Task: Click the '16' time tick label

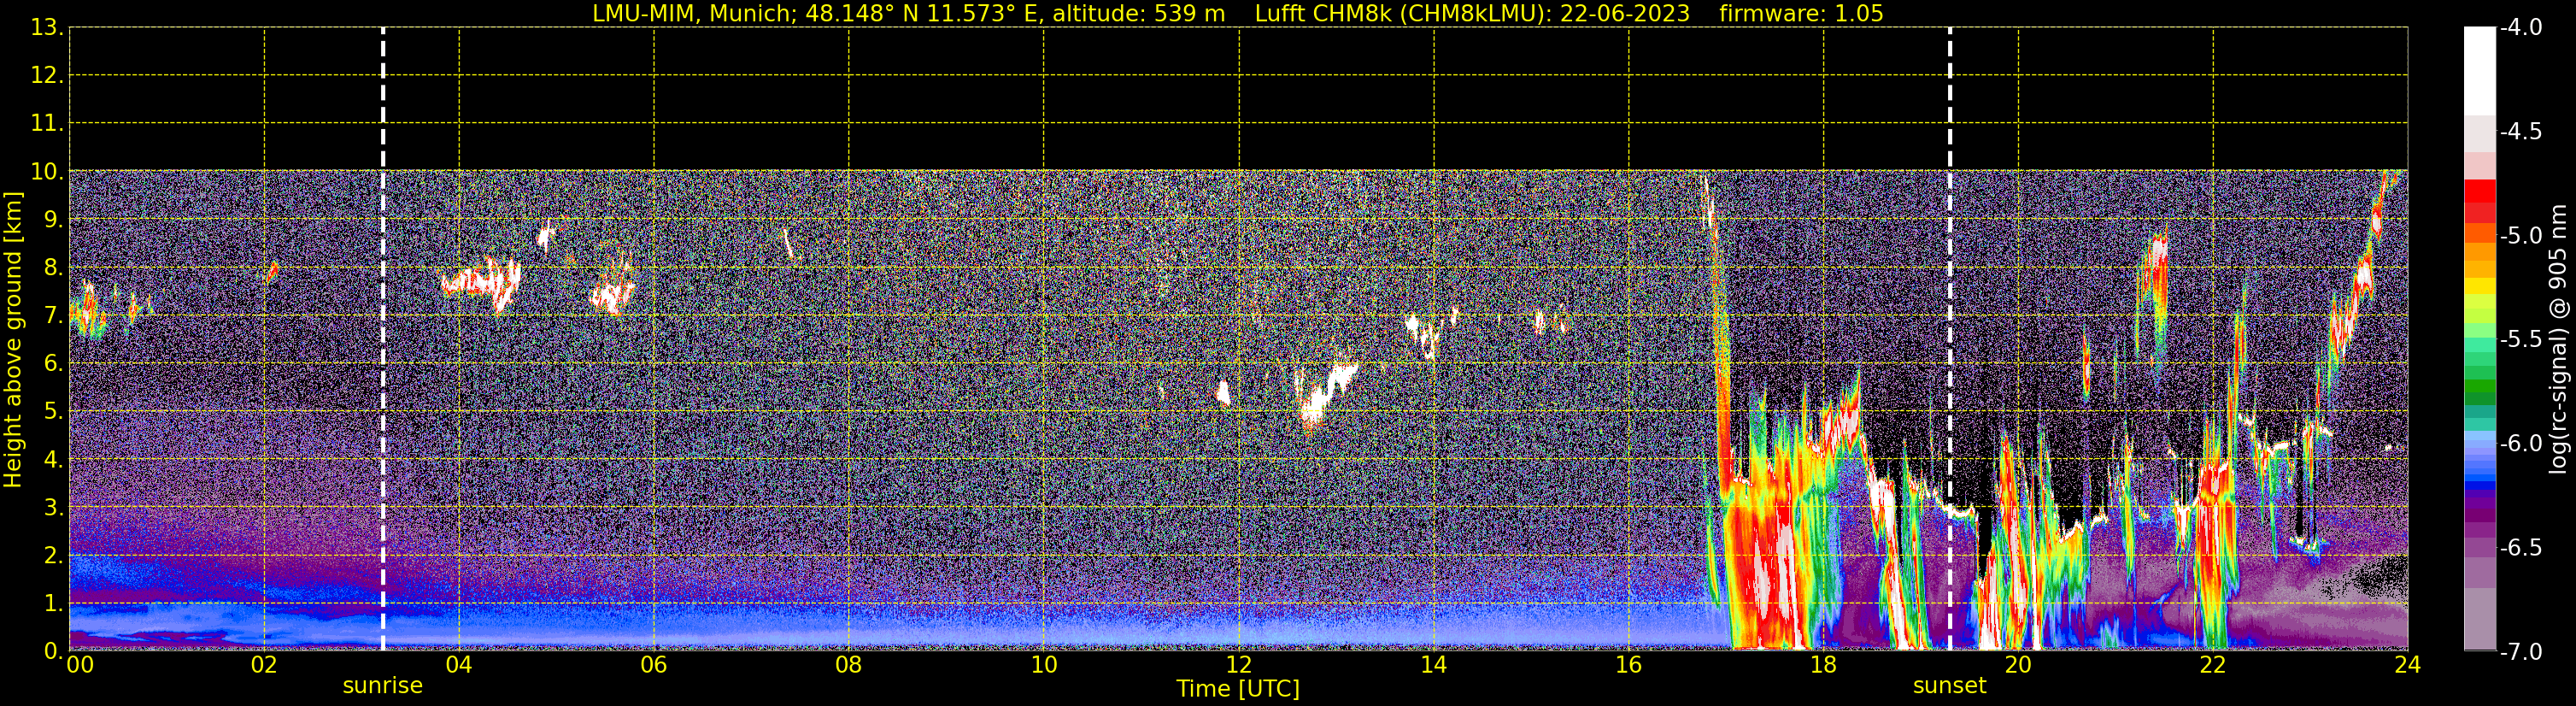Action: coord(1629,665)
